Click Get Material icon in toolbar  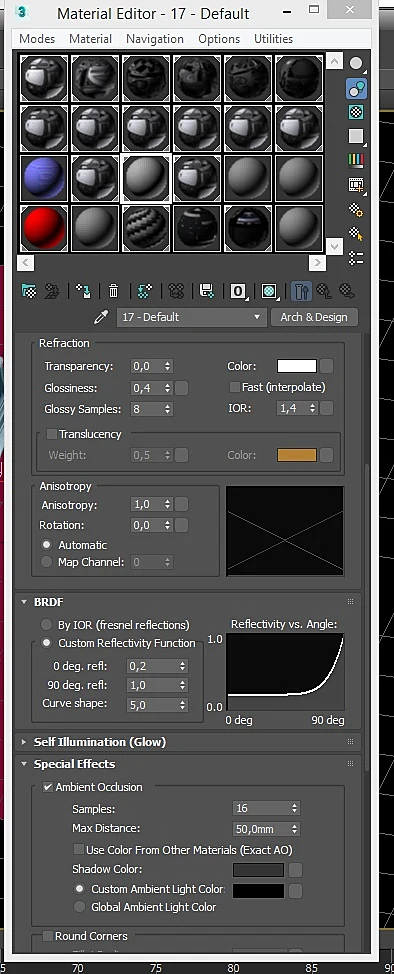tap(29, 291)
